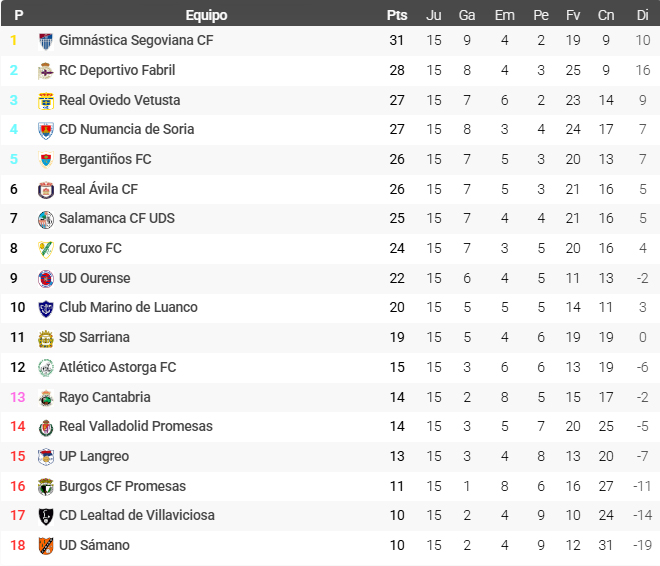Click the Burgos CF Promesas crest icon

point(45,487)
